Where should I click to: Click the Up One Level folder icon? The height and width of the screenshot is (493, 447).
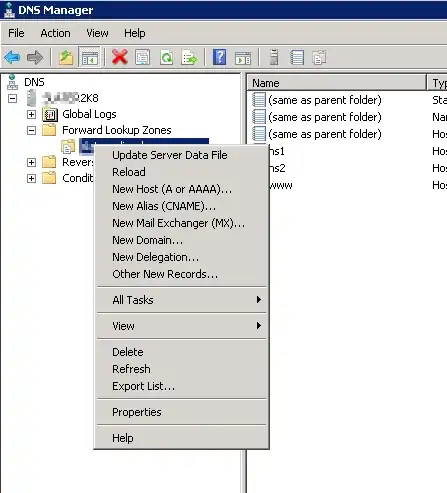66,57
